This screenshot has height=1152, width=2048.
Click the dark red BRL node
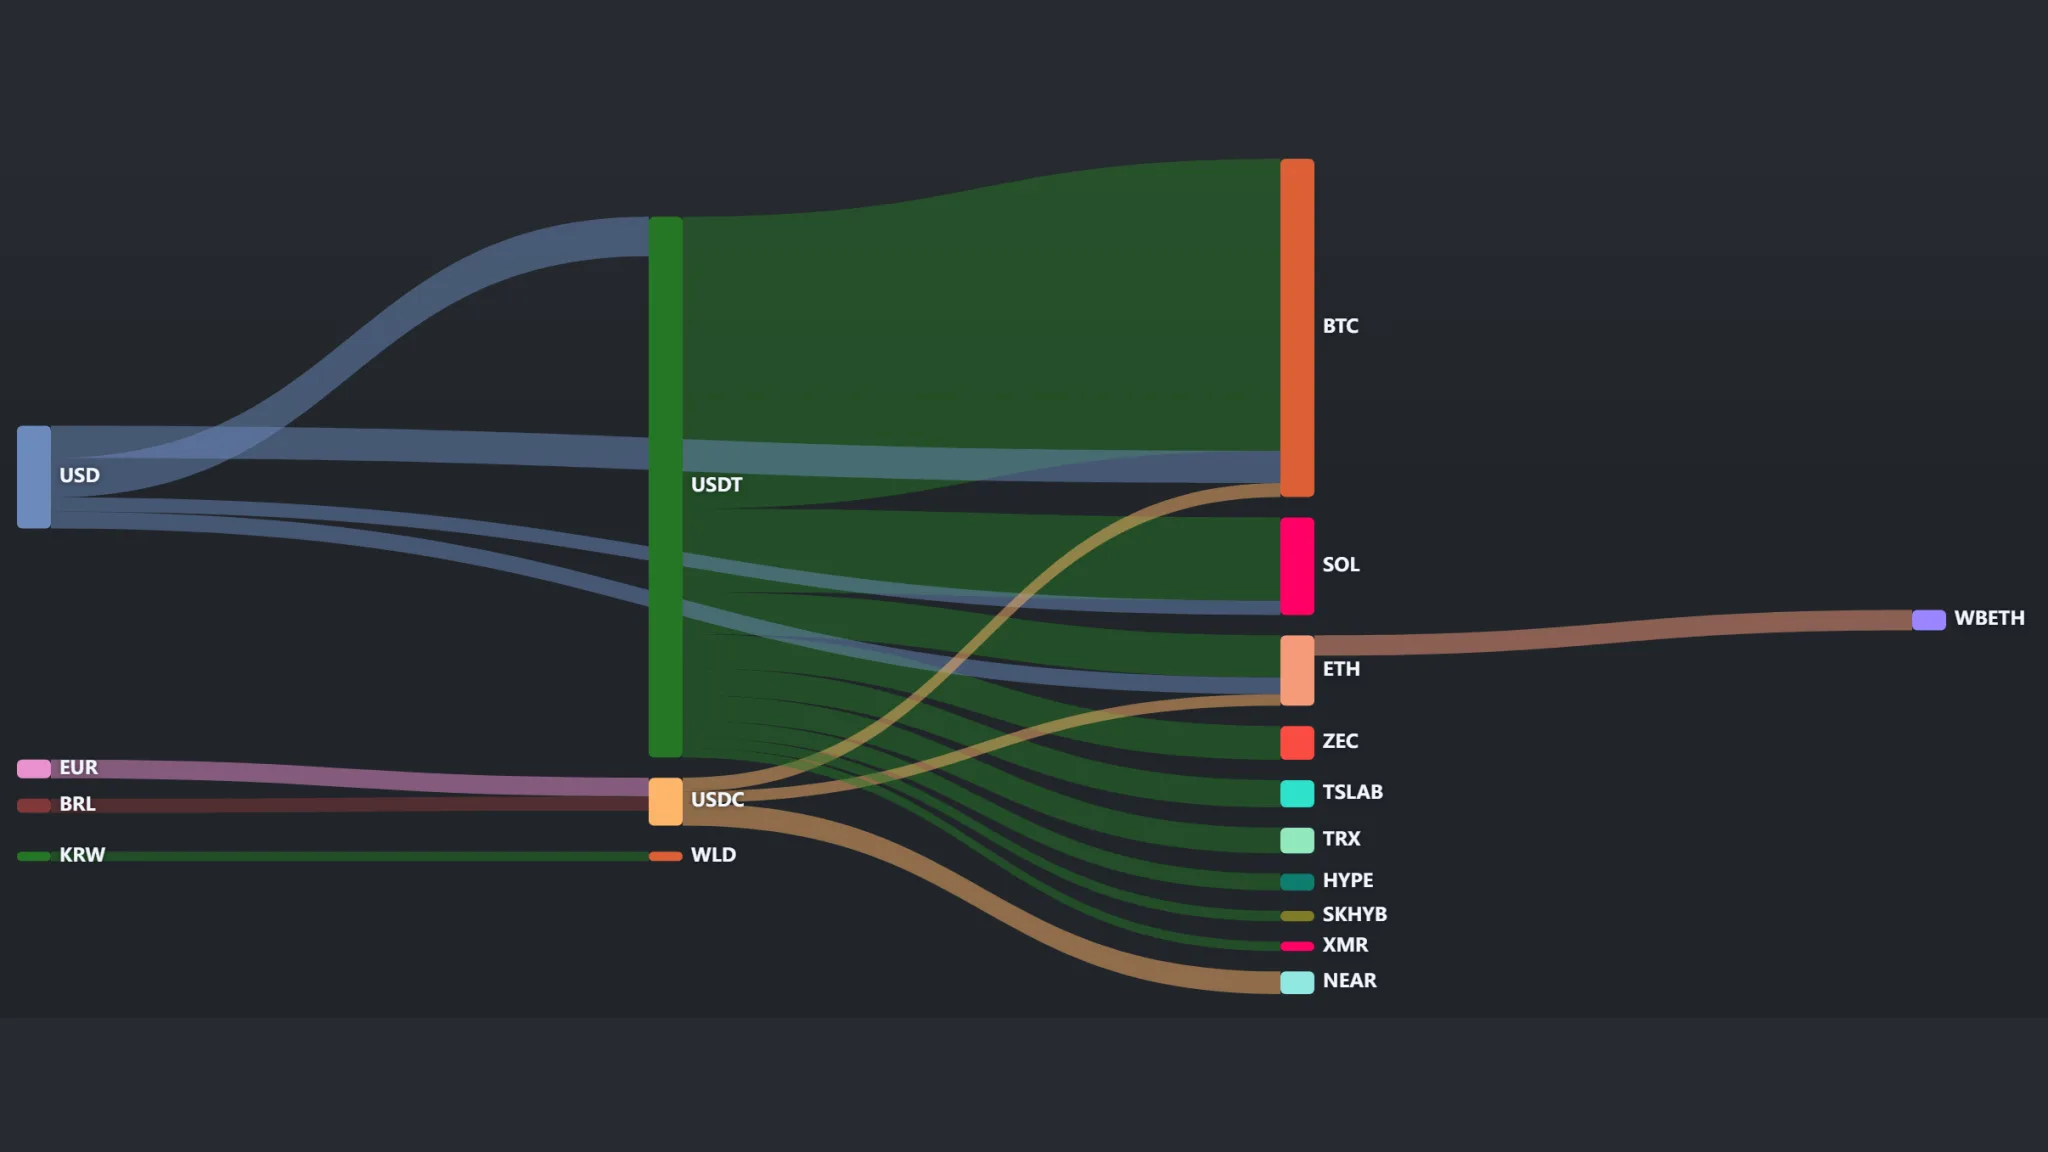(x=34, y=805)
